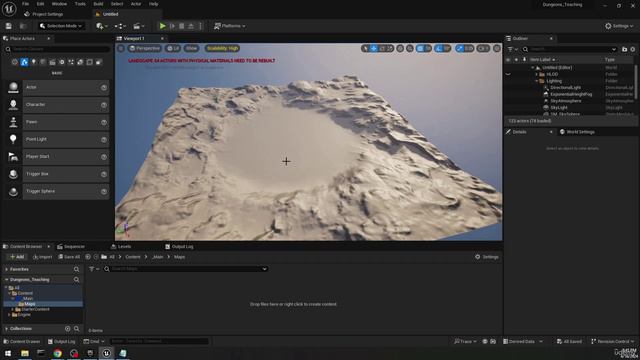Open the Edit menu
Image resolution: width=640 pixels, height=360 pixels.
(40, 4)
